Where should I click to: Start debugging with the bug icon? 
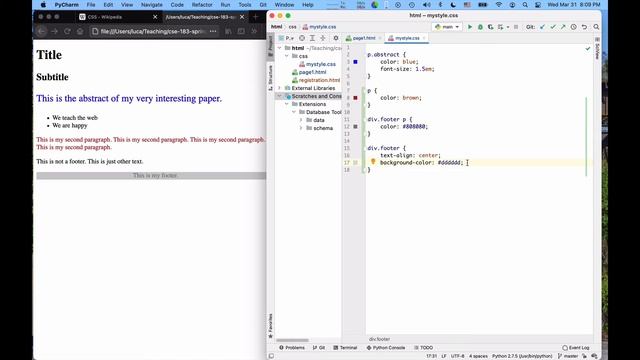pos(480,27)
